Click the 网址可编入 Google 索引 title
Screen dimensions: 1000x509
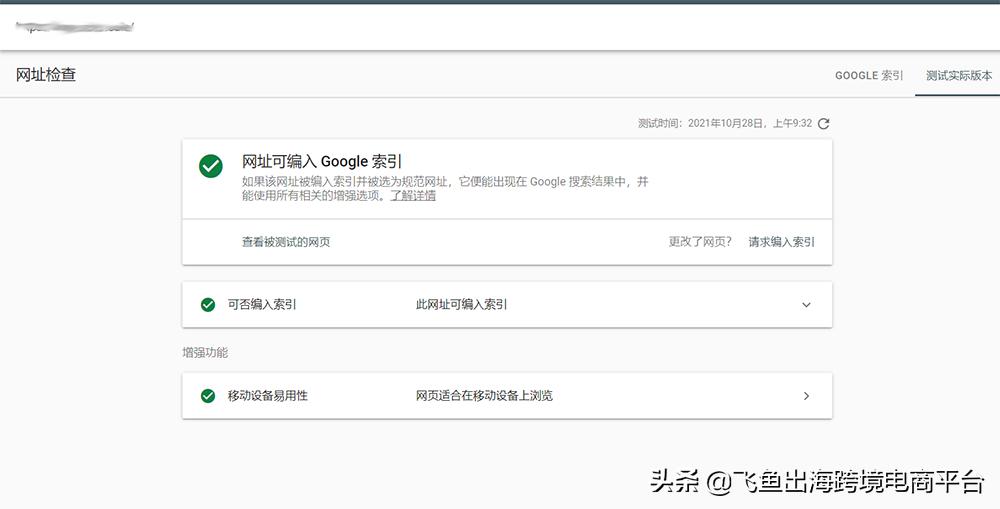coord(322,161)
